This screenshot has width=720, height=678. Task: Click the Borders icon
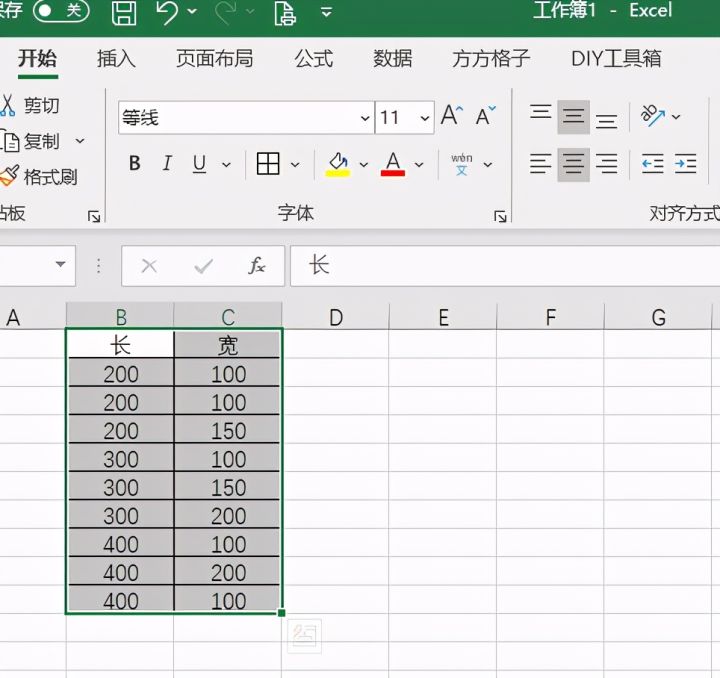(x=268, y=163)
